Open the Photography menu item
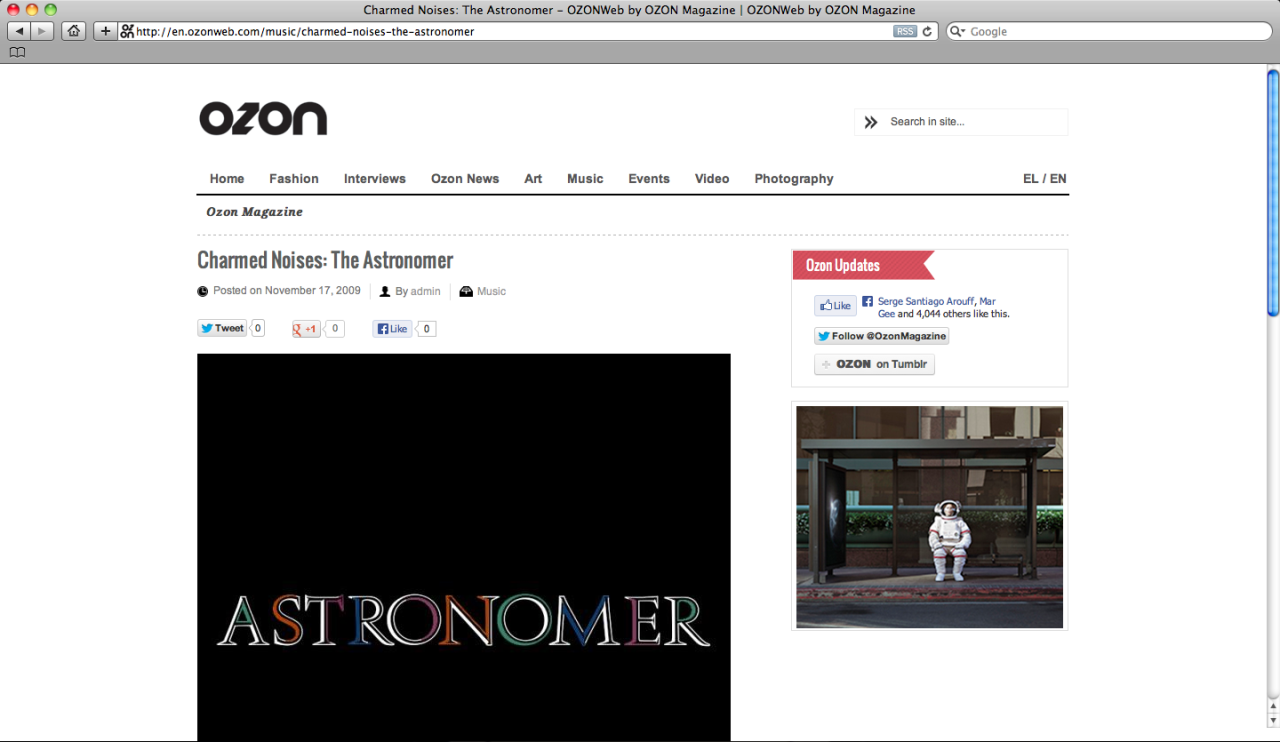Viewport: 1280px width, 742px height. [794, 179]
